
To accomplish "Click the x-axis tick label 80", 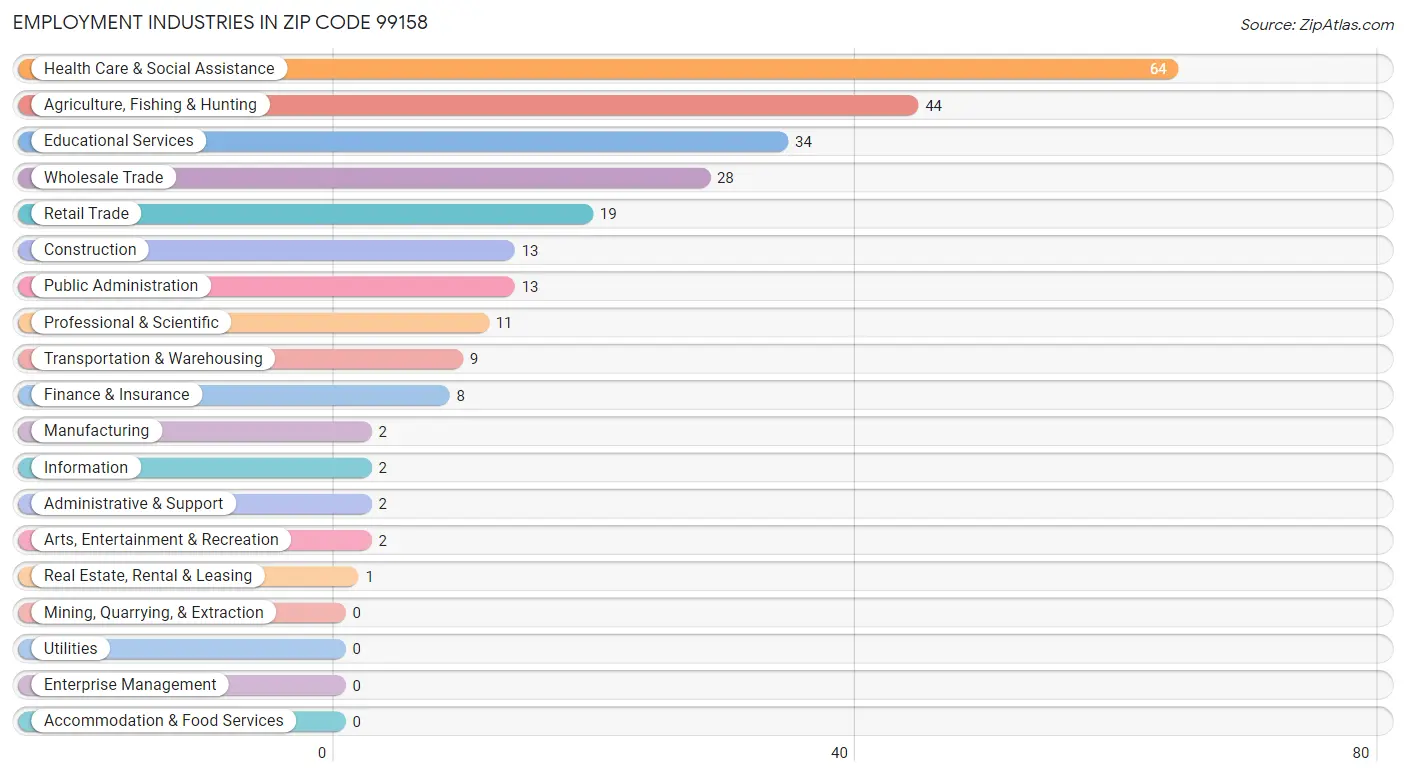I will coord(1360,753).
